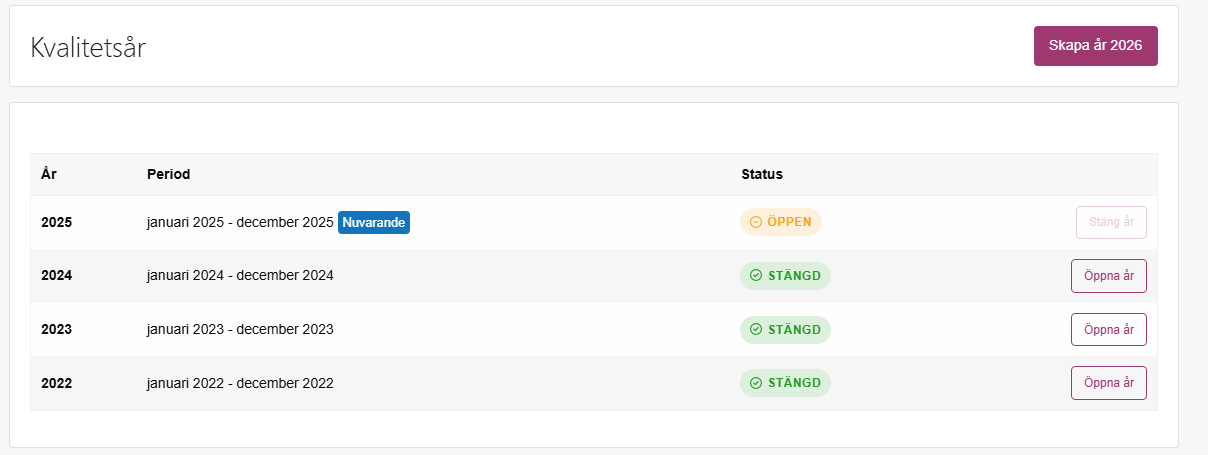The width and height of the screenshot is (1208, 455).
Task: Open year 2024 with Öppna år
Action: point(1108,276)
